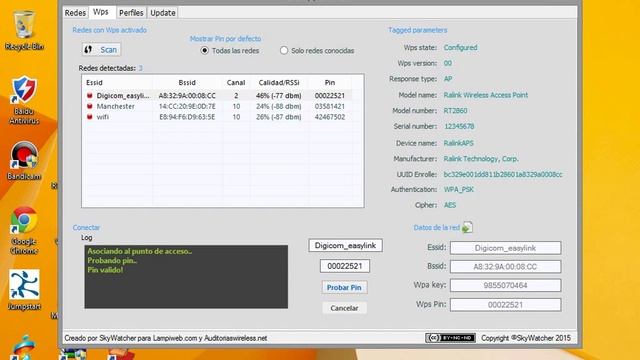This screenshot has width=640, height=360.
Task: Sort by the Bssid column header
Action: point(187,82)
